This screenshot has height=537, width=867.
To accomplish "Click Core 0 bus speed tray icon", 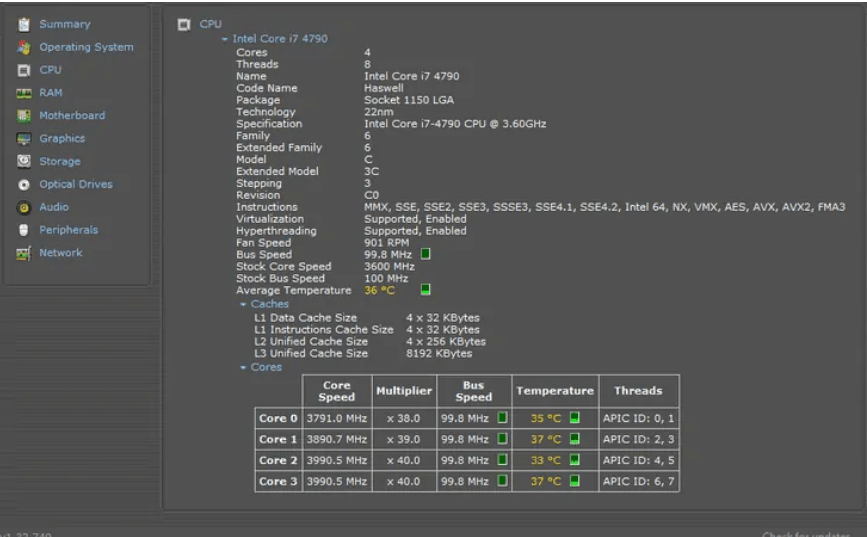I will (502, 418).
